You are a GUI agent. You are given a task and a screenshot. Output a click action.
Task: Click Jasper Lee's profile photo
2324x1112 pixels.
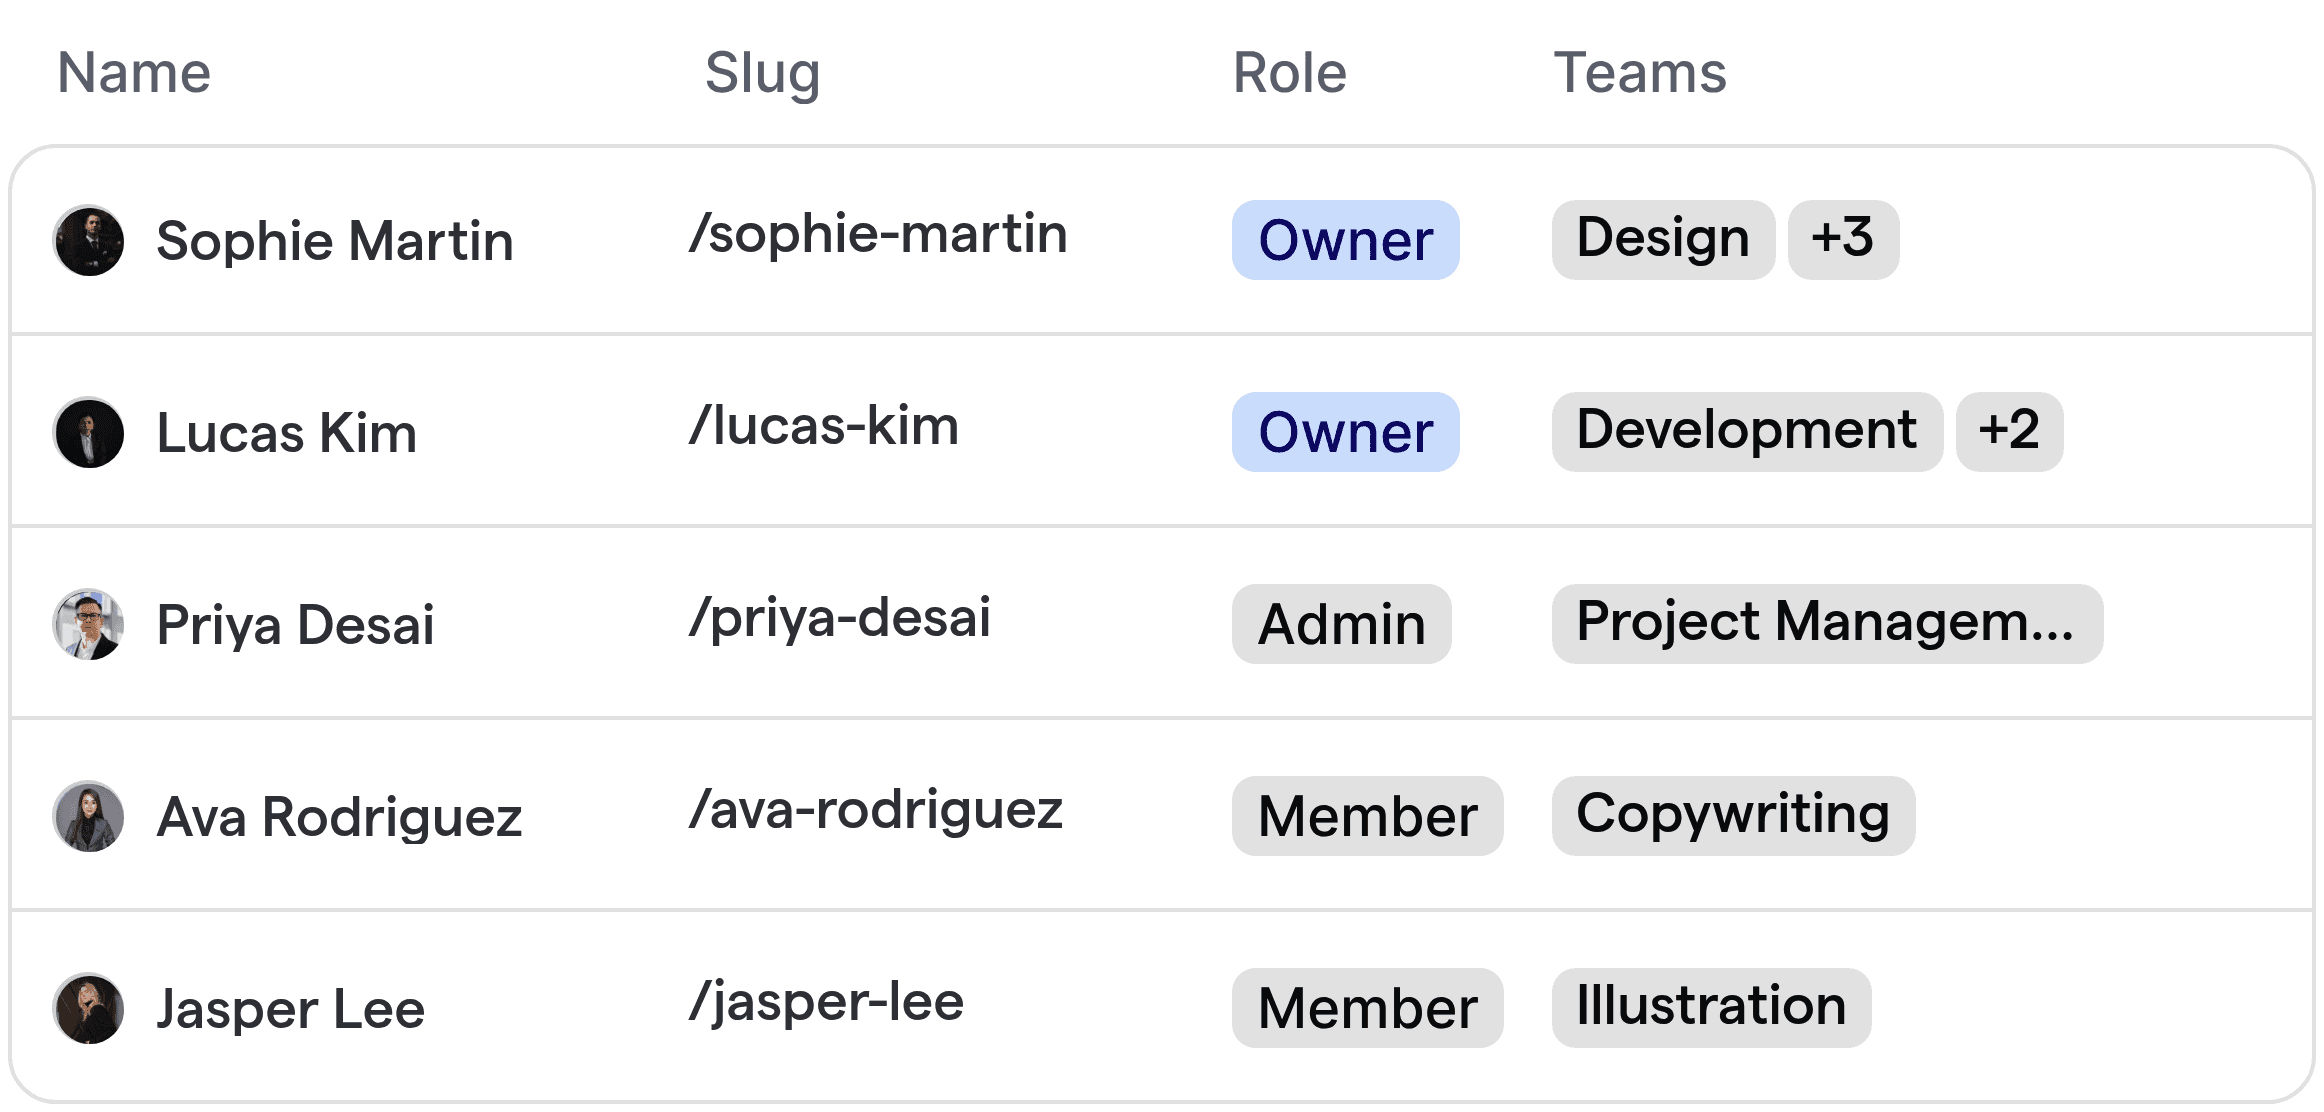click(x=88, y=1008)
